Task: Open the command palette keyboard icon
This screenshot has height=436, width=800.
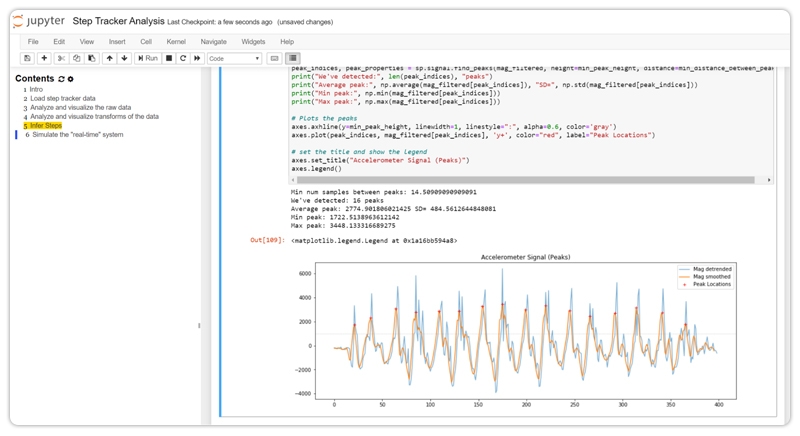Action: click(275, 59)
